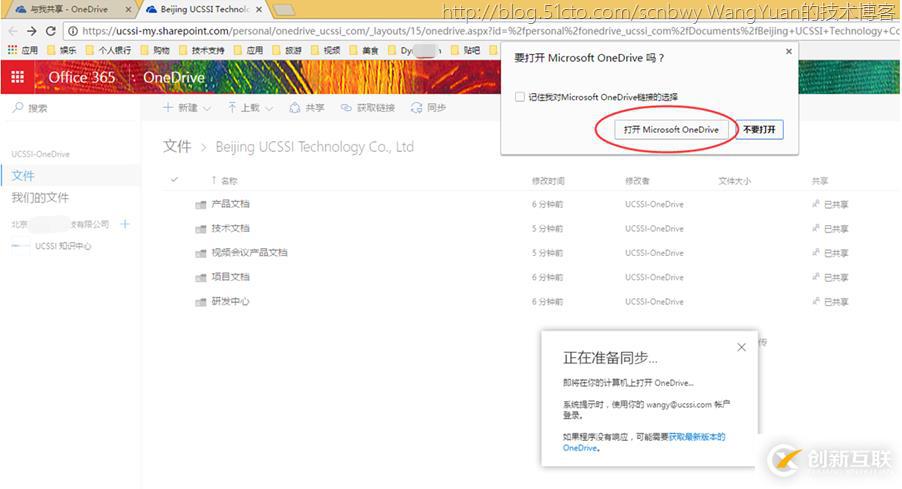Open the Apps grid shortcut in bookmarks bar
This screenshot has width=902, height=489.
tap(23, 51)
